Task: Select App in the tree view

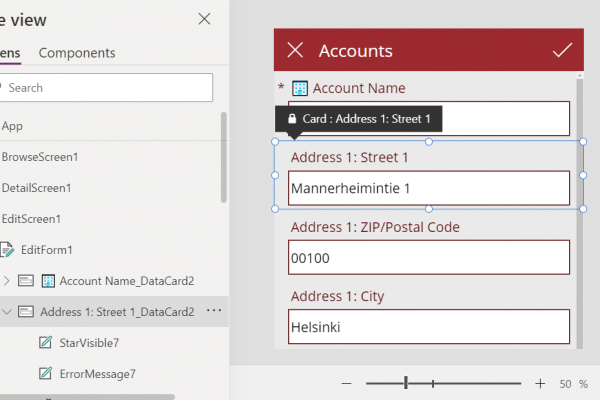Action: [x=12, y=126]
